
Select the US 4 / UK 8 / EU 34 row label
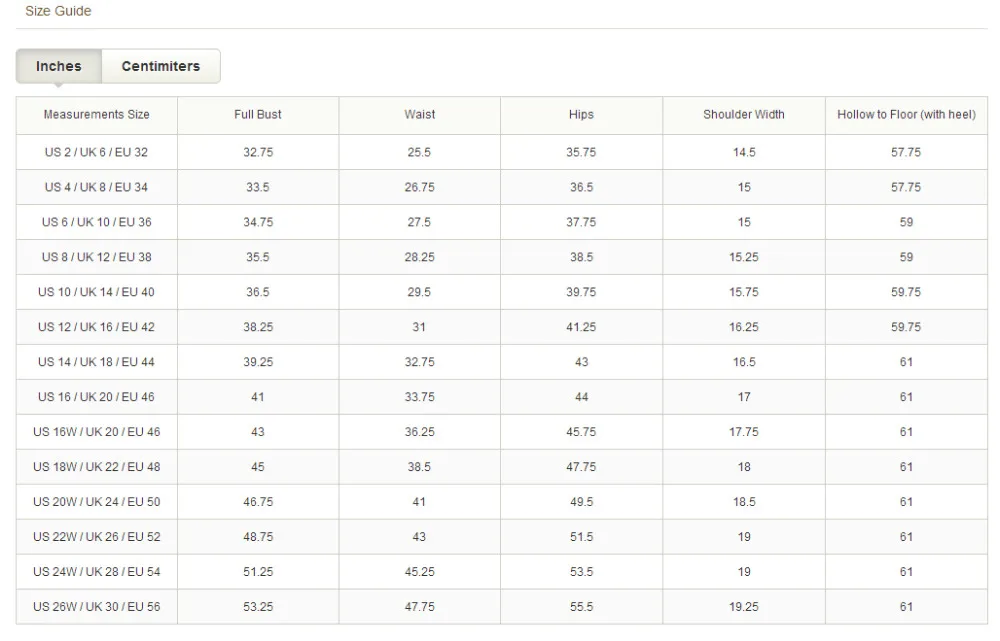click(97, 187)
